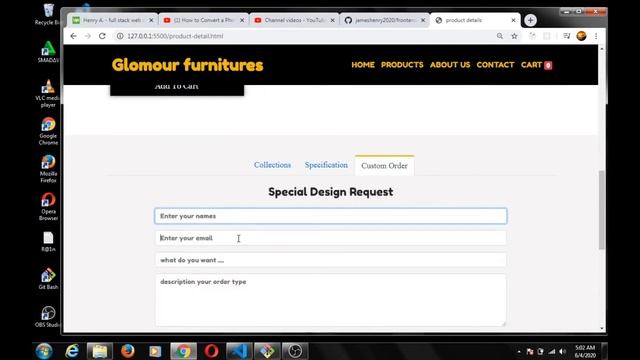The width and height of the screenshot is (640, 360).
Task: Switch to Chrome in the taskbar
Action: click(183, 351)
